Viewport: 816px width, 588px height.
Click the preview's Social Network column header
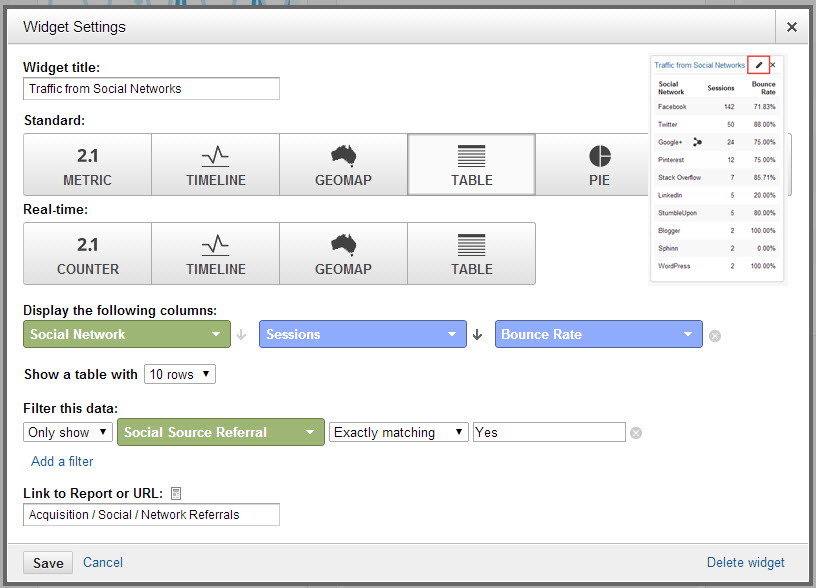pos(671,88)
